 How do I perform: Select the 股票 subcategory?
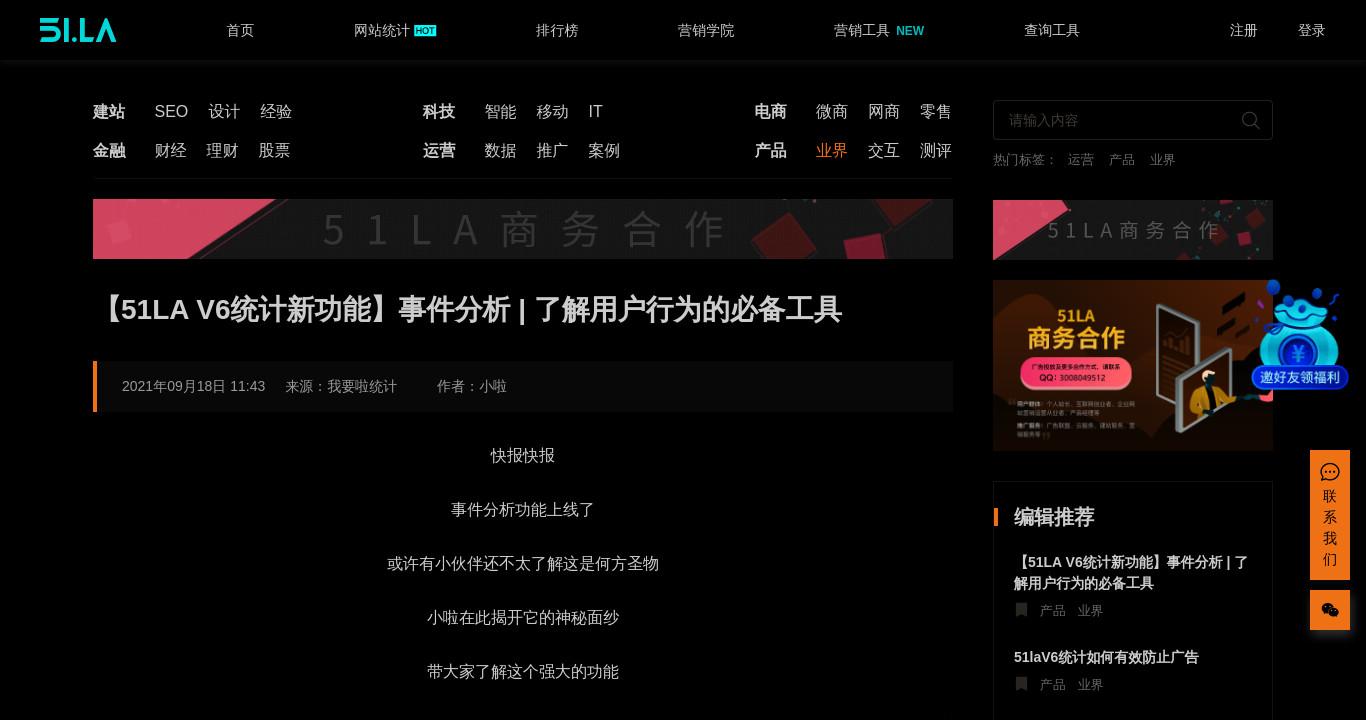point(274,151)
